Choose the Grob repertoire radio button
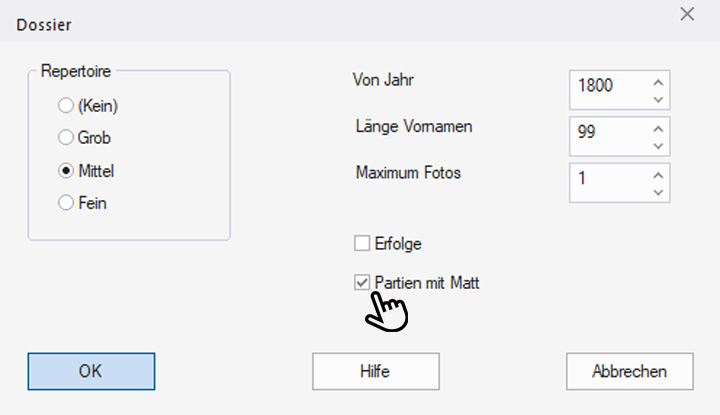720x415 pixels. [67, 138]
